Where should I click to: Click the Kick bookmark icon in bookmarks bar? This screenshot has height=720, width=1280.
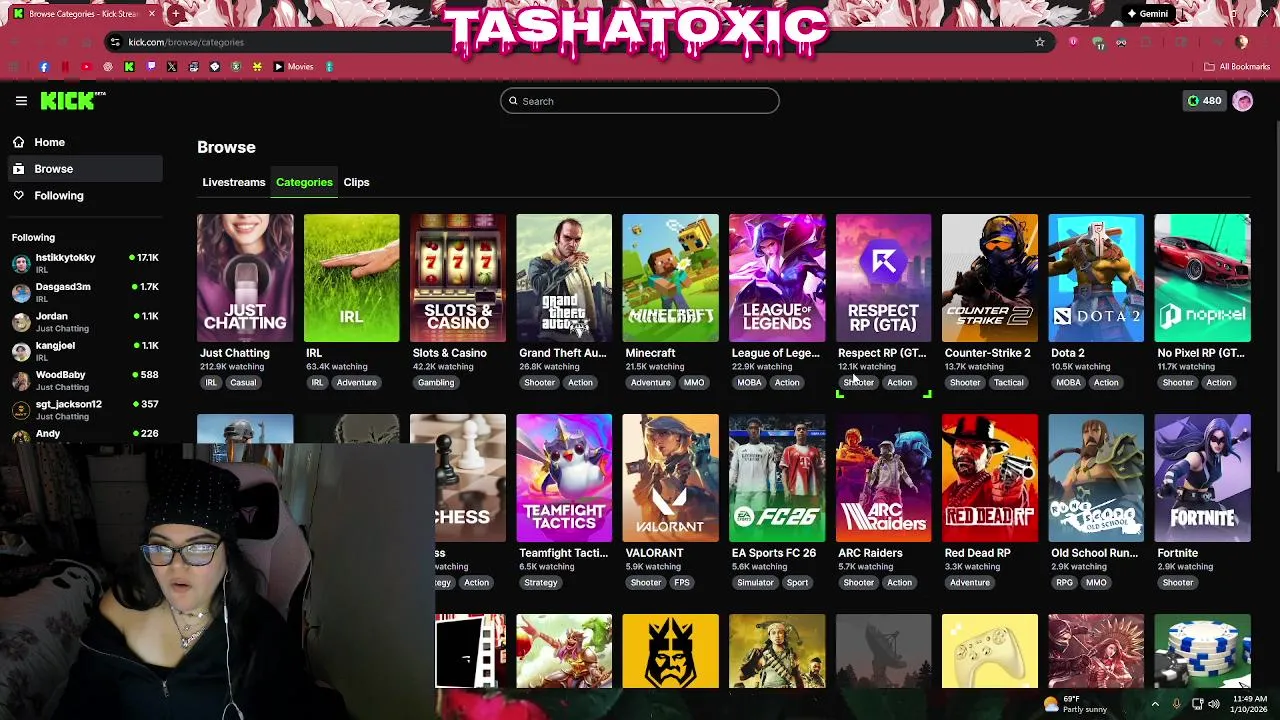[129, 67]
